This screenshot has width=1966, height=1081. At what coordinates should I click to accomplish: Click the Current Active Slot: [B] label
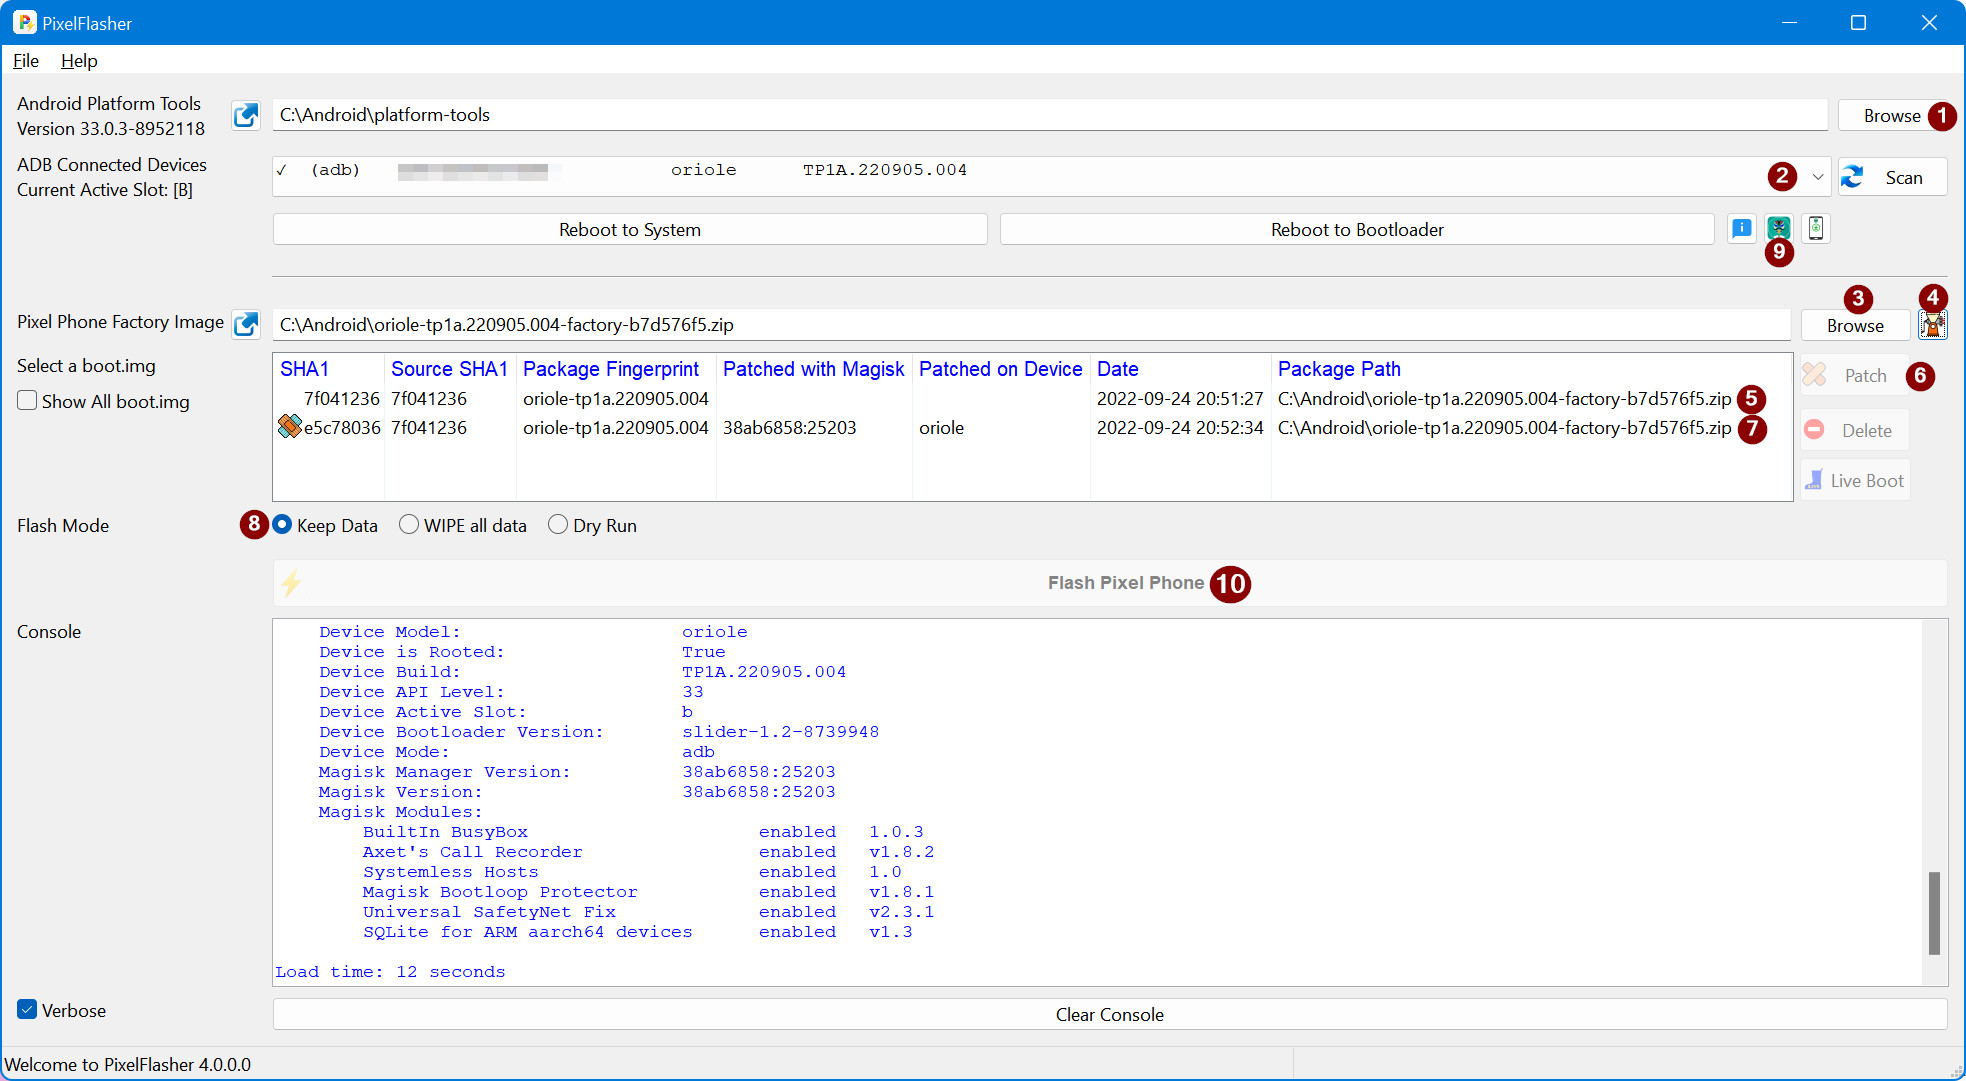pyautogui.click(x=105, y=190)
